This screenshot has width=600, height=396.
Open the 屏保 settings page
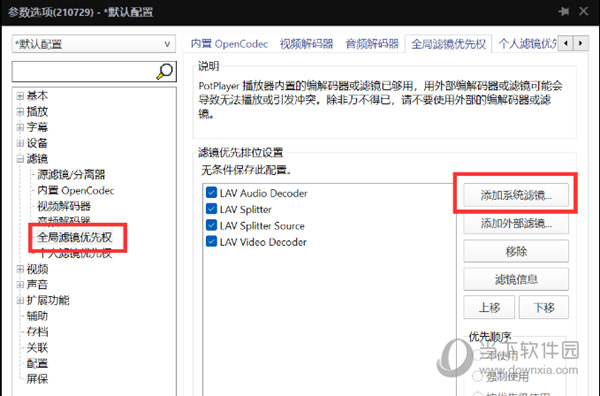(x=37, y=379)
